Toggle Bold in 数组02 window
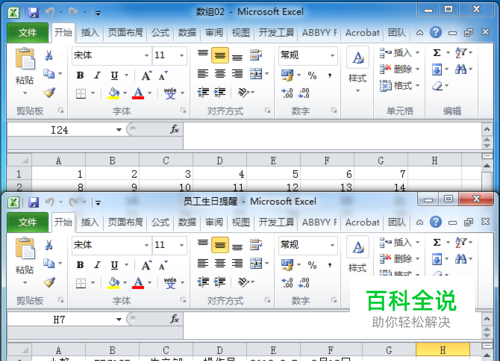 tap(80, 76)
